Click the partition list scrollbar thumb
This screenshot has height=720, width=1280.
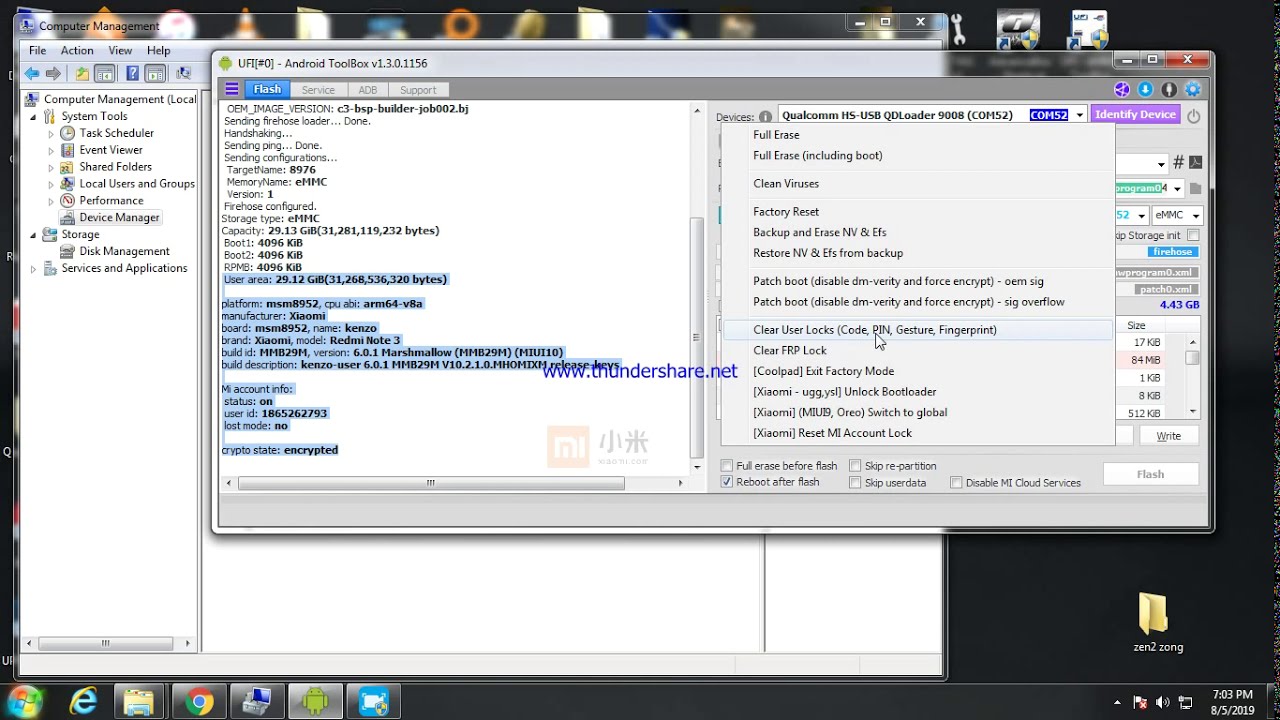[1192, 358]
